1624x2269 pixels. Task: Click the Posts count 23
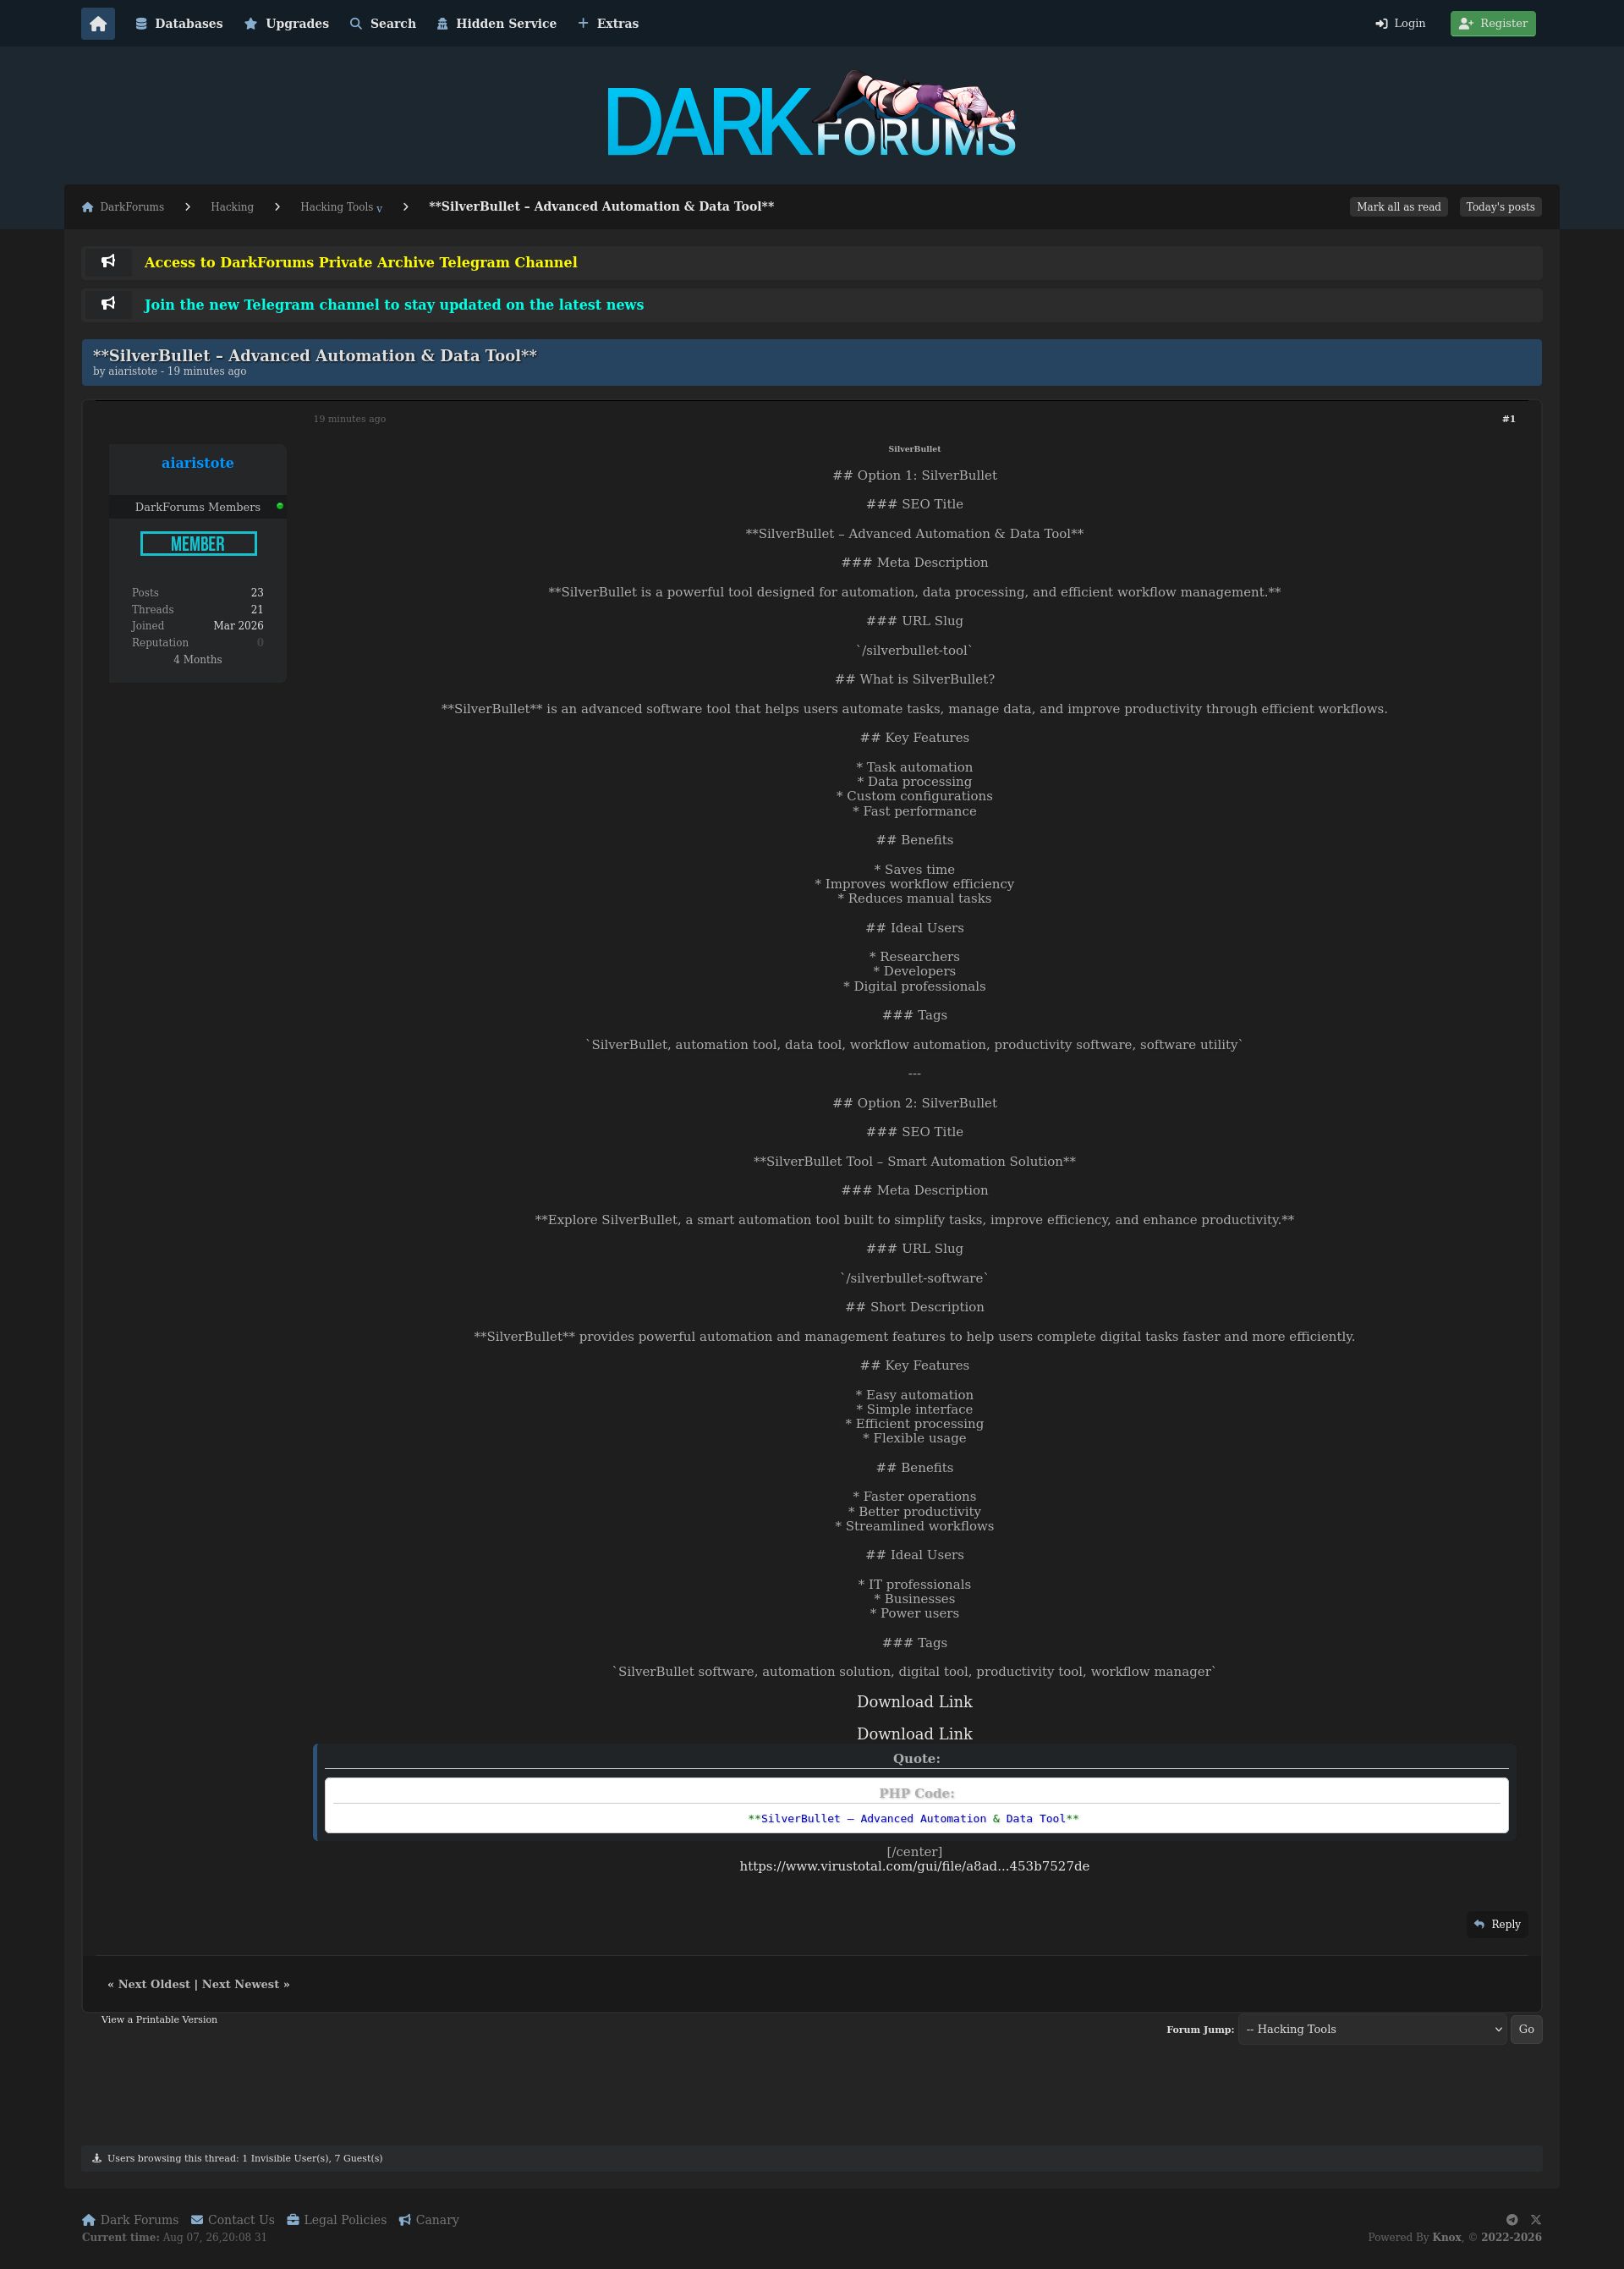[x=257, y=593]
